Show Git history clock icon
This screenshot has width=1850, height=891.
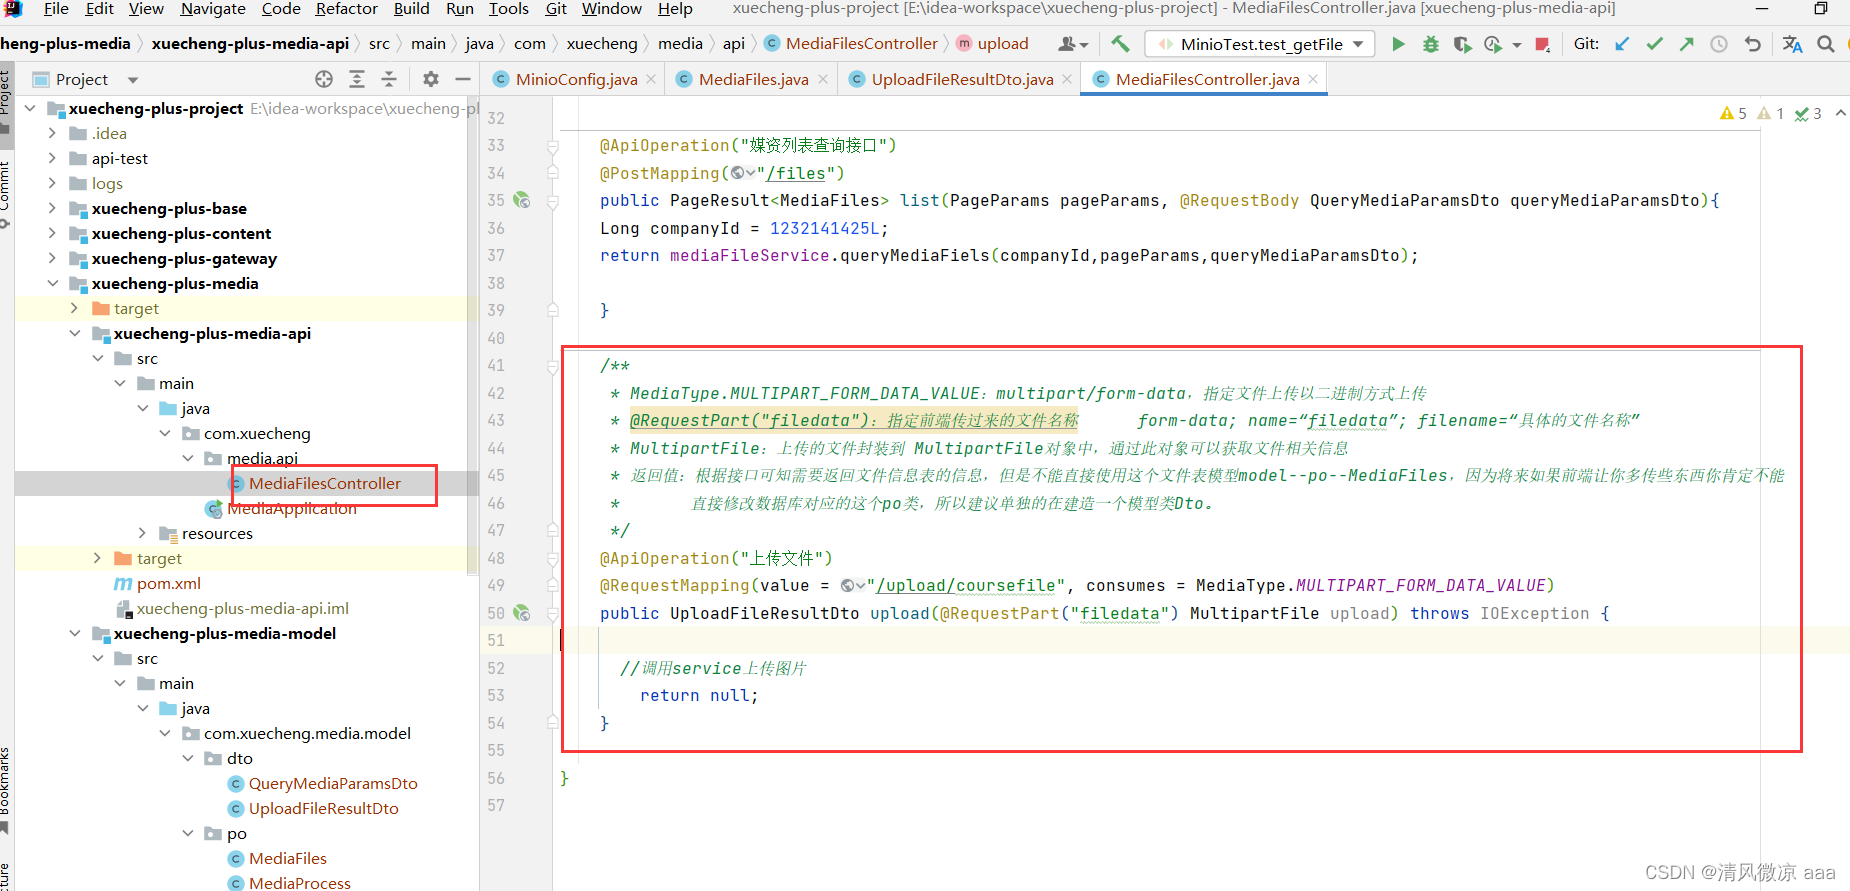[x=1719, y=44]
